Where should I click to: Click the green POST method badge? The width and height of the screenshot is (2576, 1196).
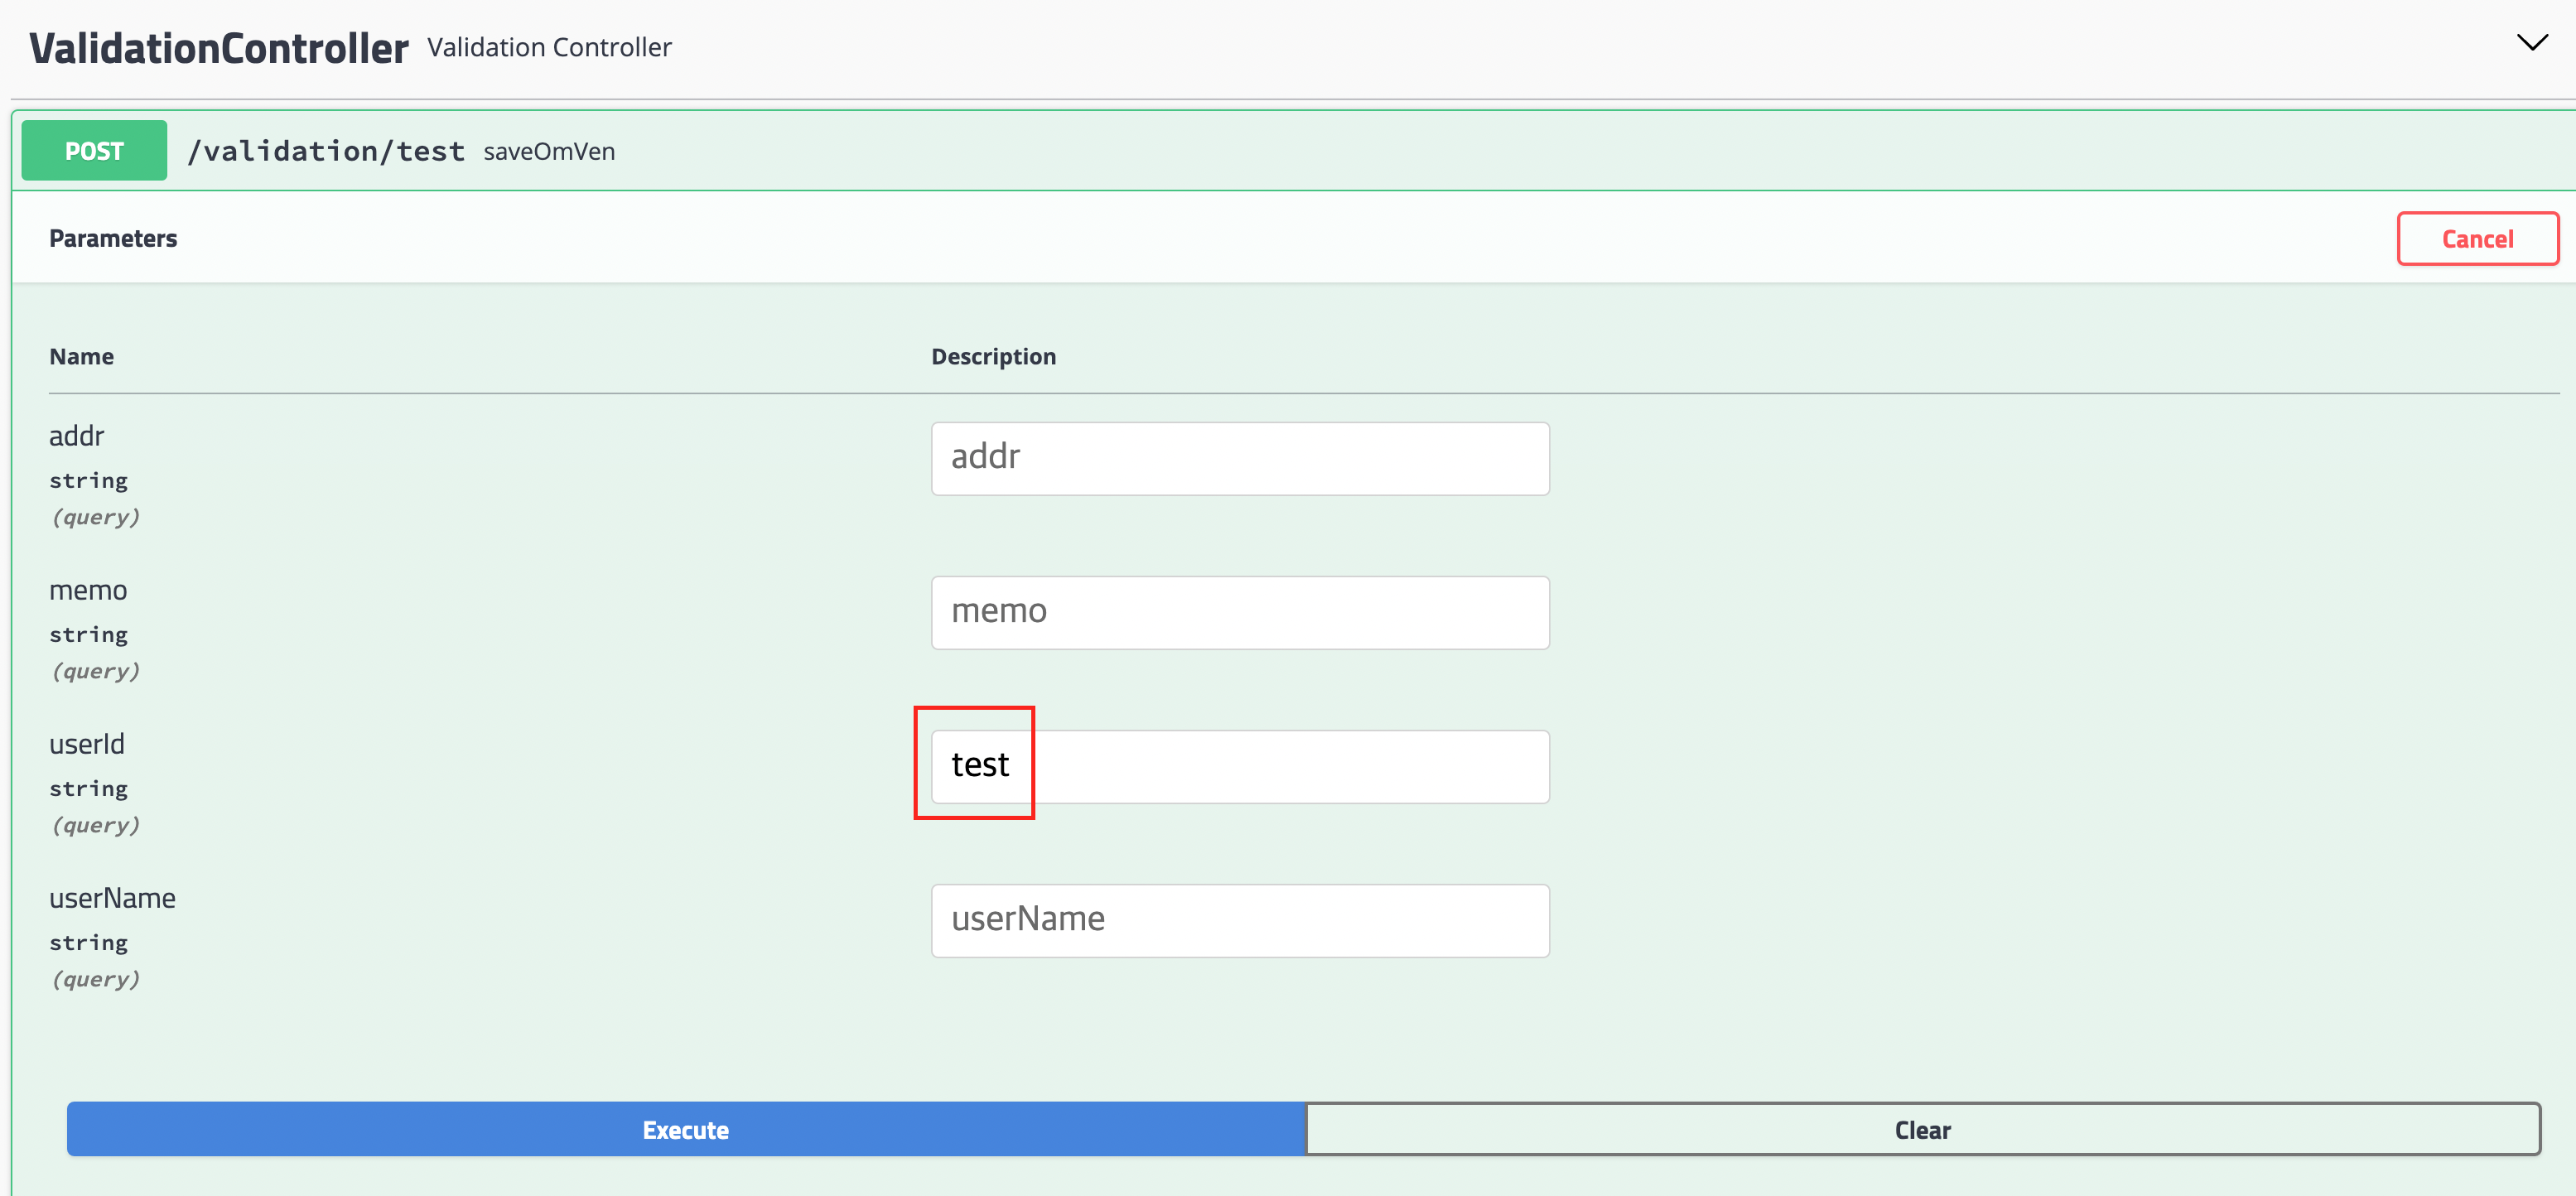pos(94,151)
